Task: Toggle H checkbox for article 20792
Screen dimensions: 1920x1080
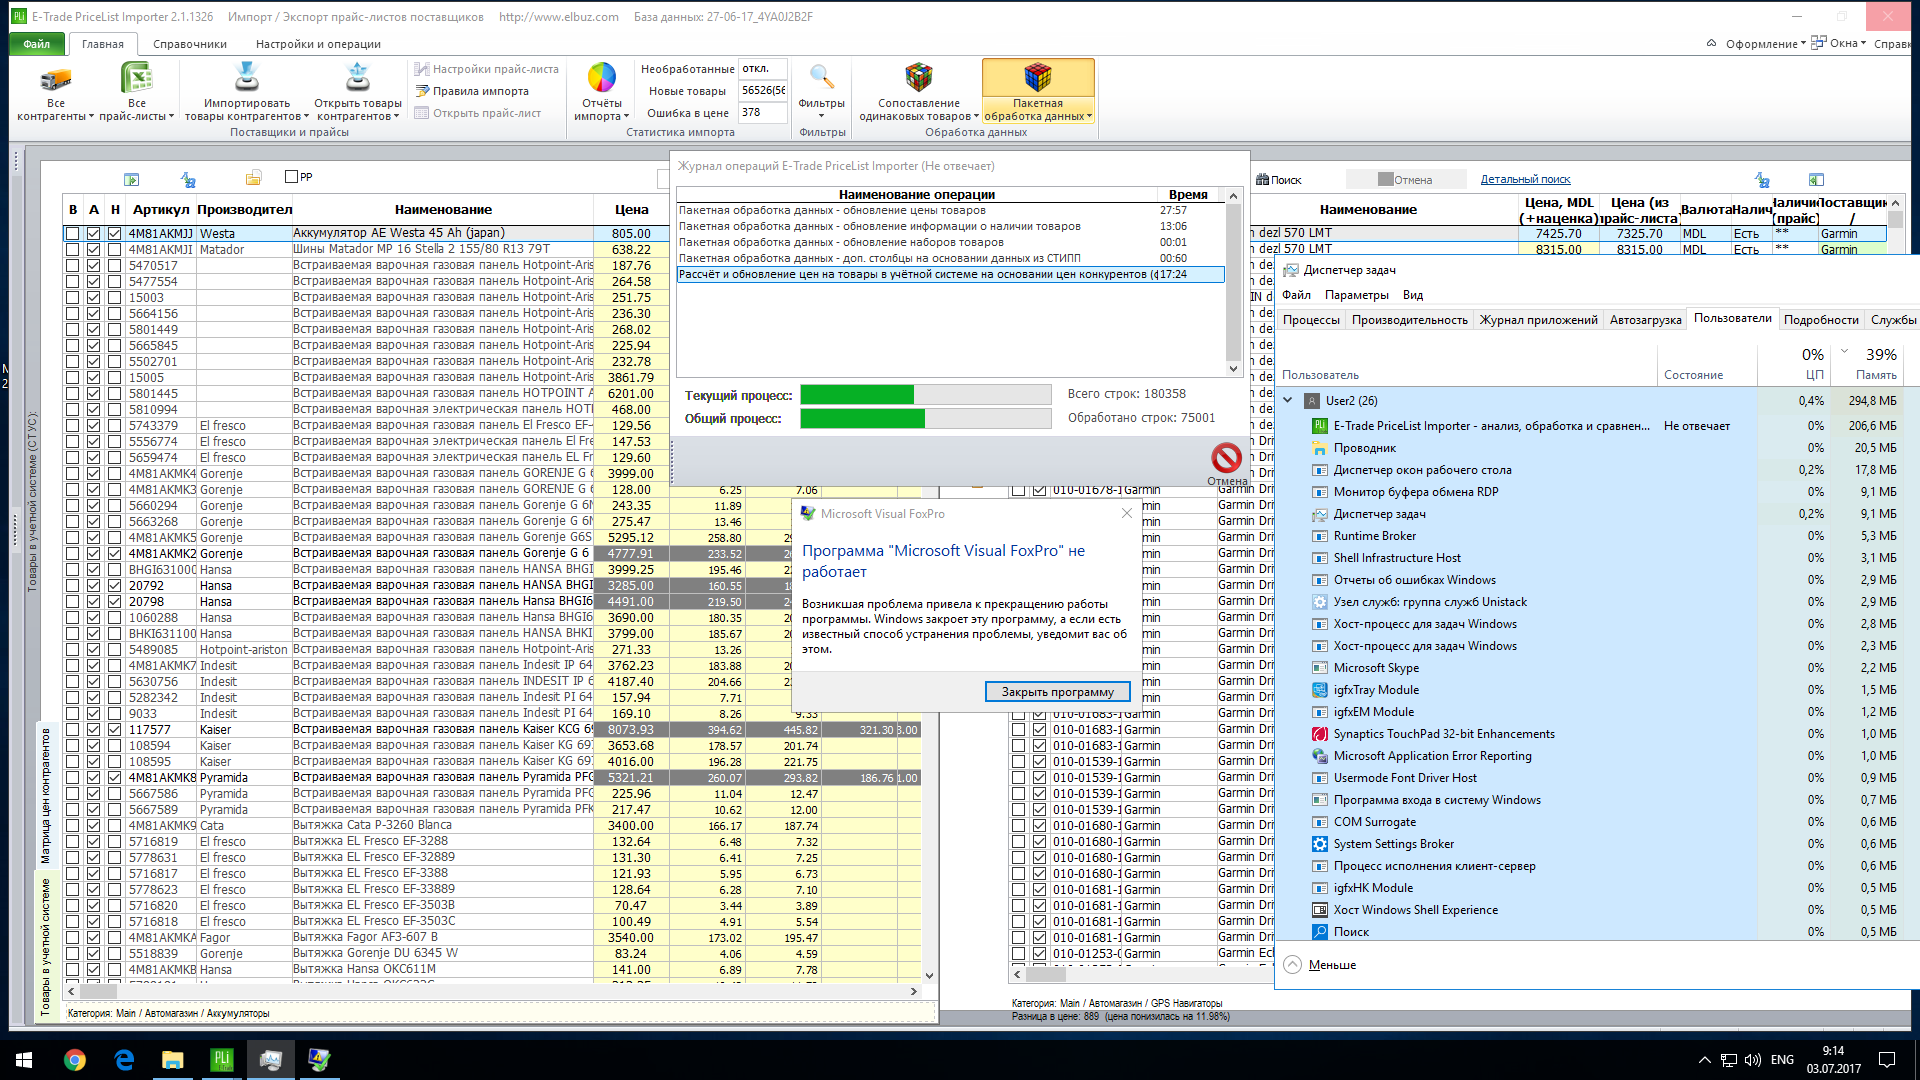Action: pos(114,586)
